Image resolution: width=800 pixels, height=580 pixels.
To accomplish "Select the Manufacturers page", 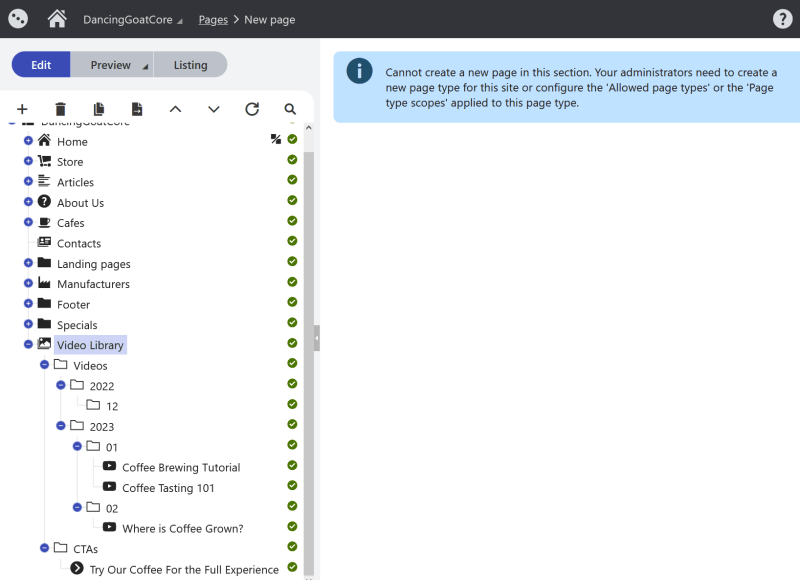I will click(x=93, y=284).
